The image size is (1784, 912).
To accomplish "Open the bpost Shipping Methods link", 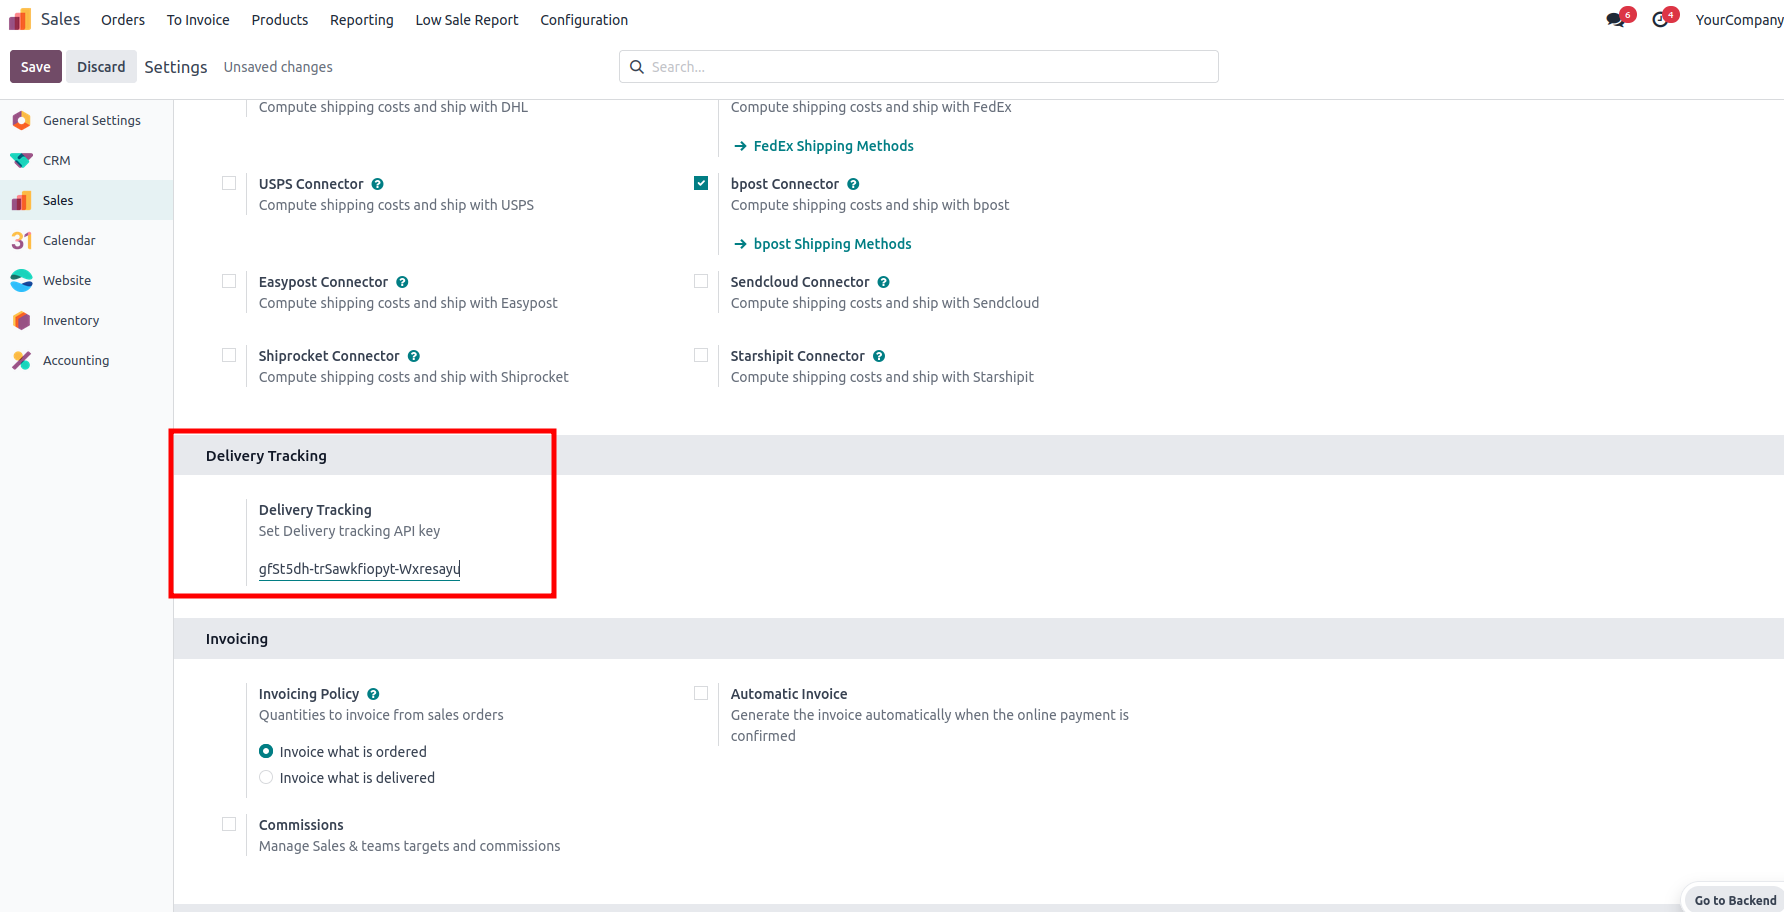I will point(832,244).
